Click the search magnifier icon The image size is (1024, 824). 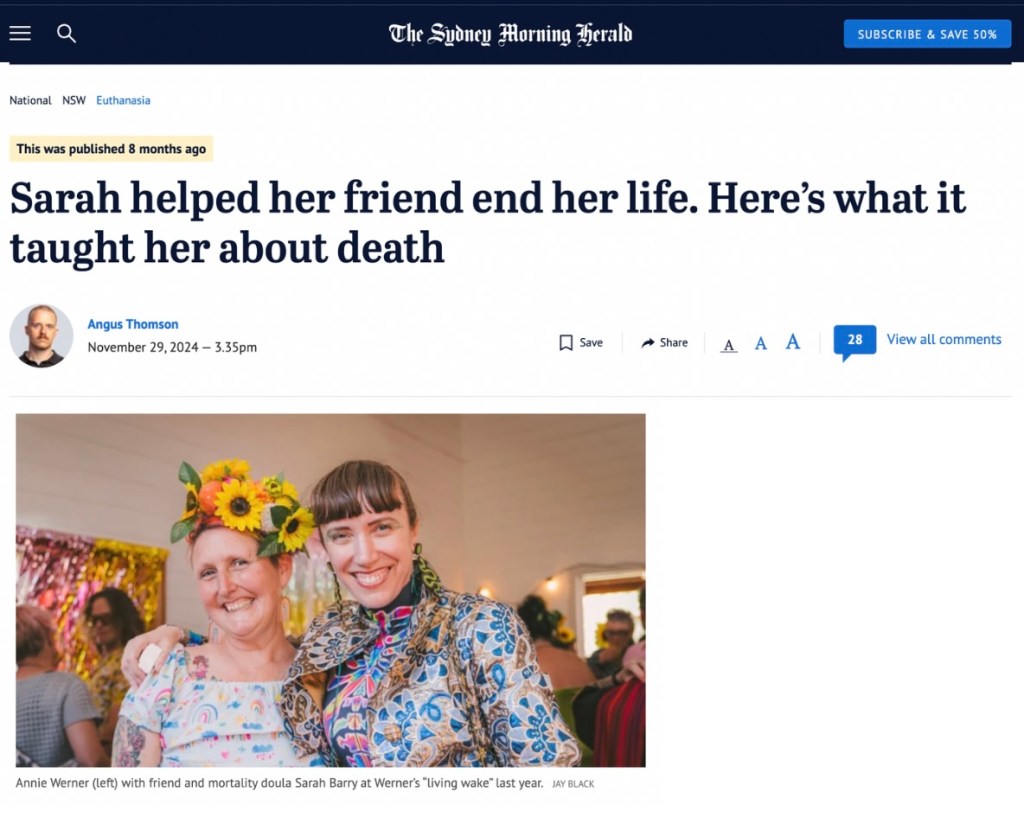(x=66, y=33)
